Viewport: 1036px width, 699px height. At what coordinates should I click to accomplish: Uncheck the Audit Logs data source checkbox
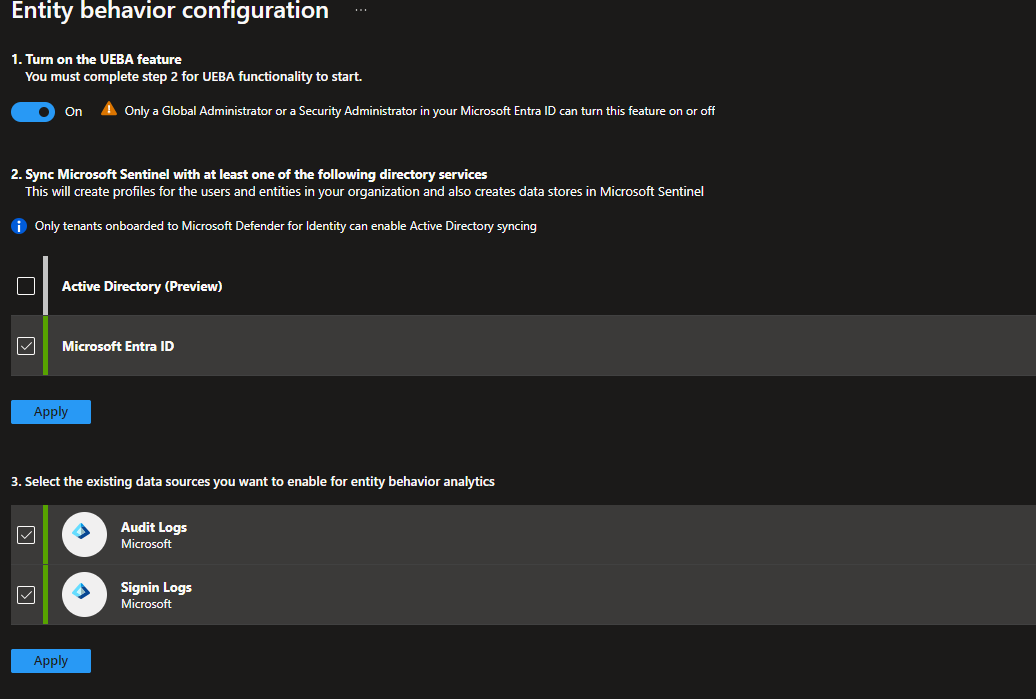coord(26,534)
